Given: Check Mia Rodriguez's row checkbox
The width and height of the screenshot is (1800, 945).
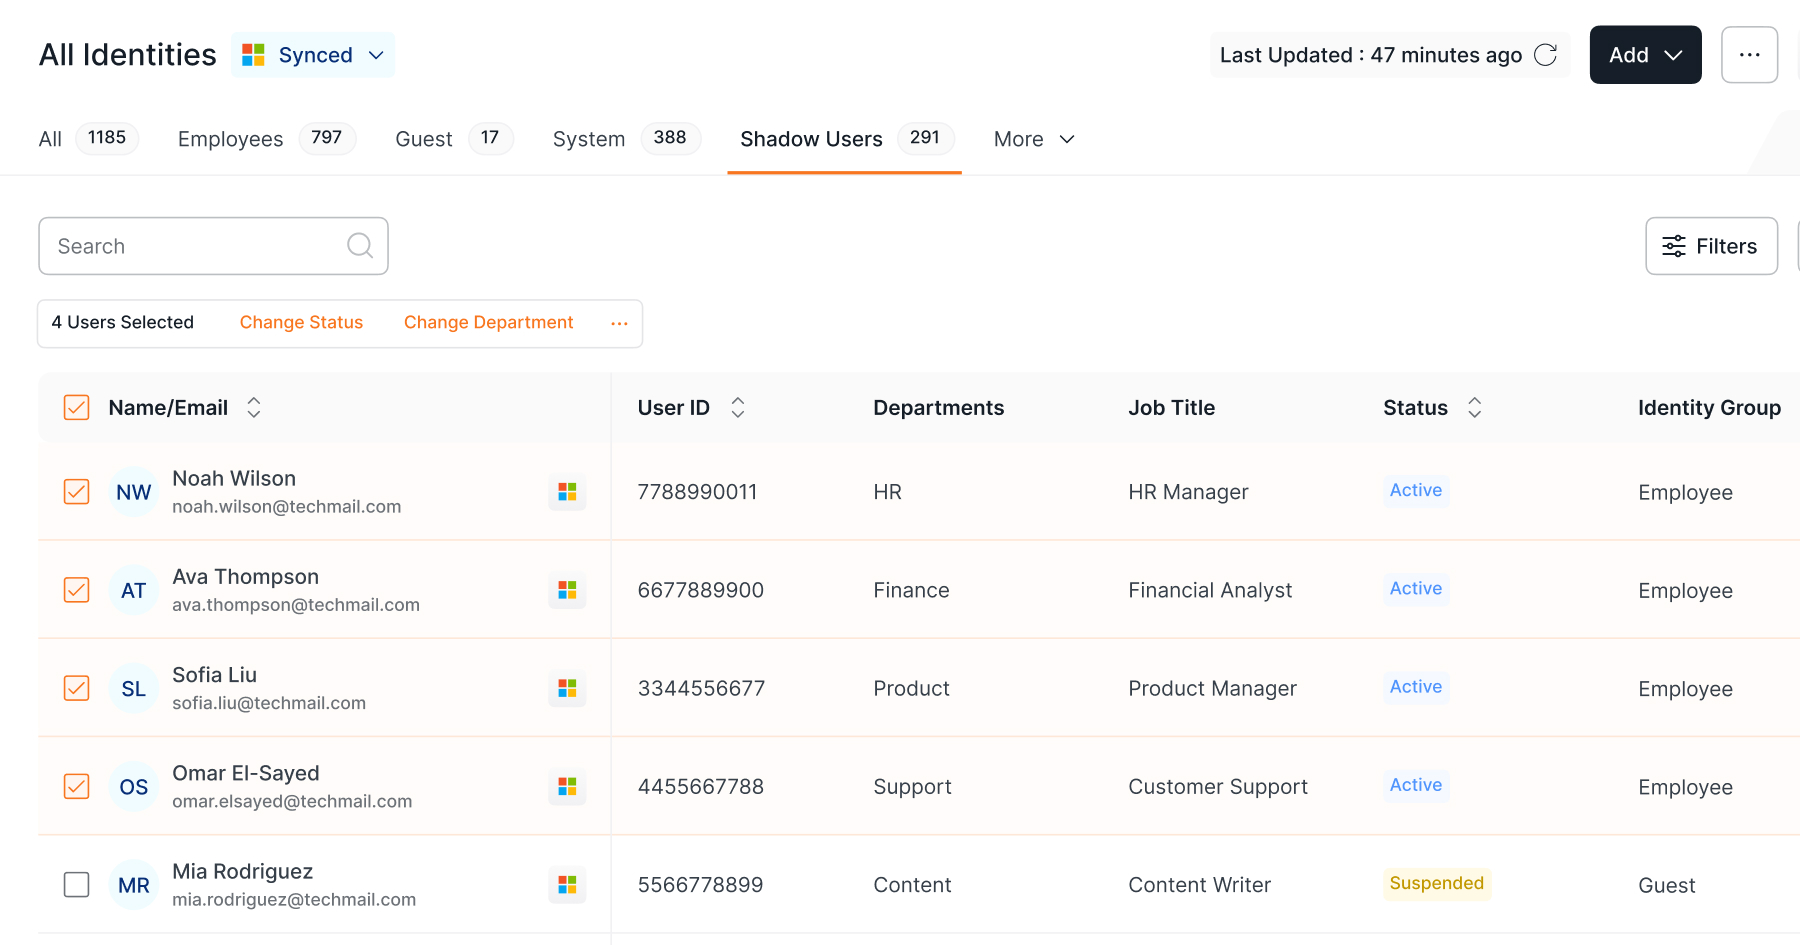Looking at the screenshot, I should [x=77, y=885].
